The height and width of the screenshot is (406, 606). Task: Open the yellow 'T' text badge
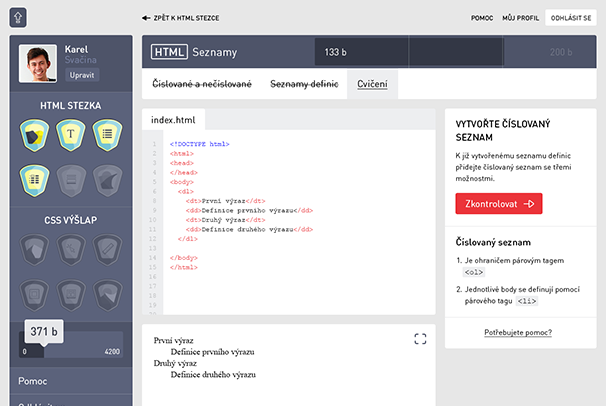coord(71,134)
